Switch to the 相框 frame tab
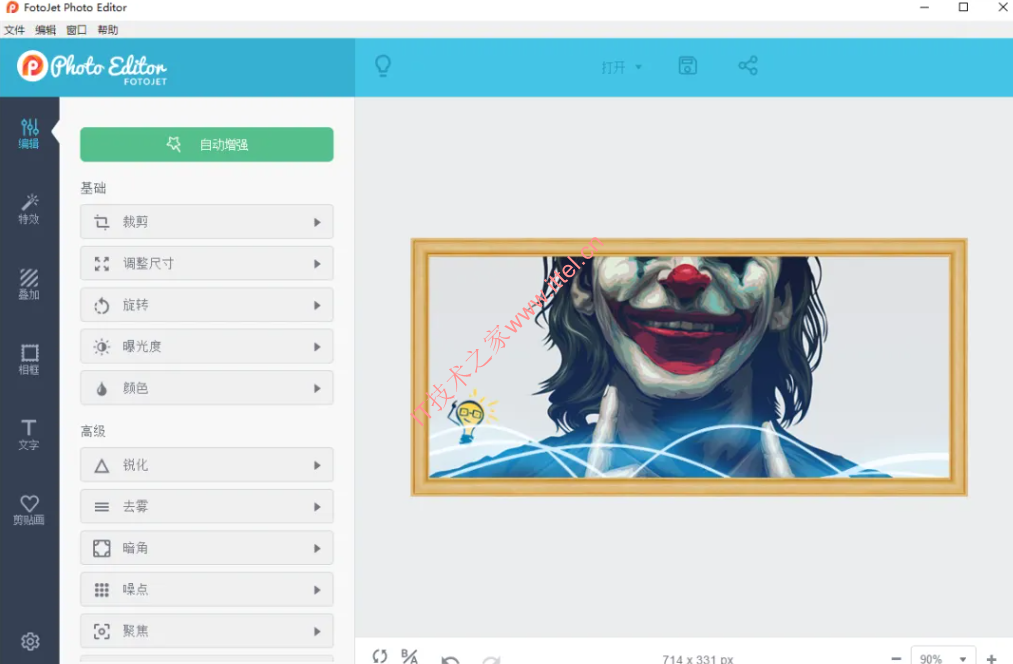 click(x=29, y=359)
